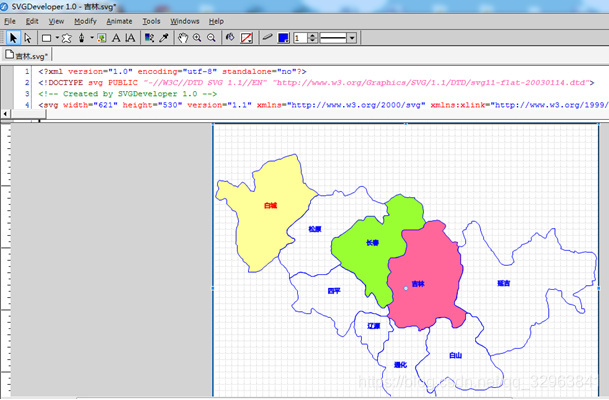Open the View menu
The image size is (609, 400).
[x=56, y=21]
